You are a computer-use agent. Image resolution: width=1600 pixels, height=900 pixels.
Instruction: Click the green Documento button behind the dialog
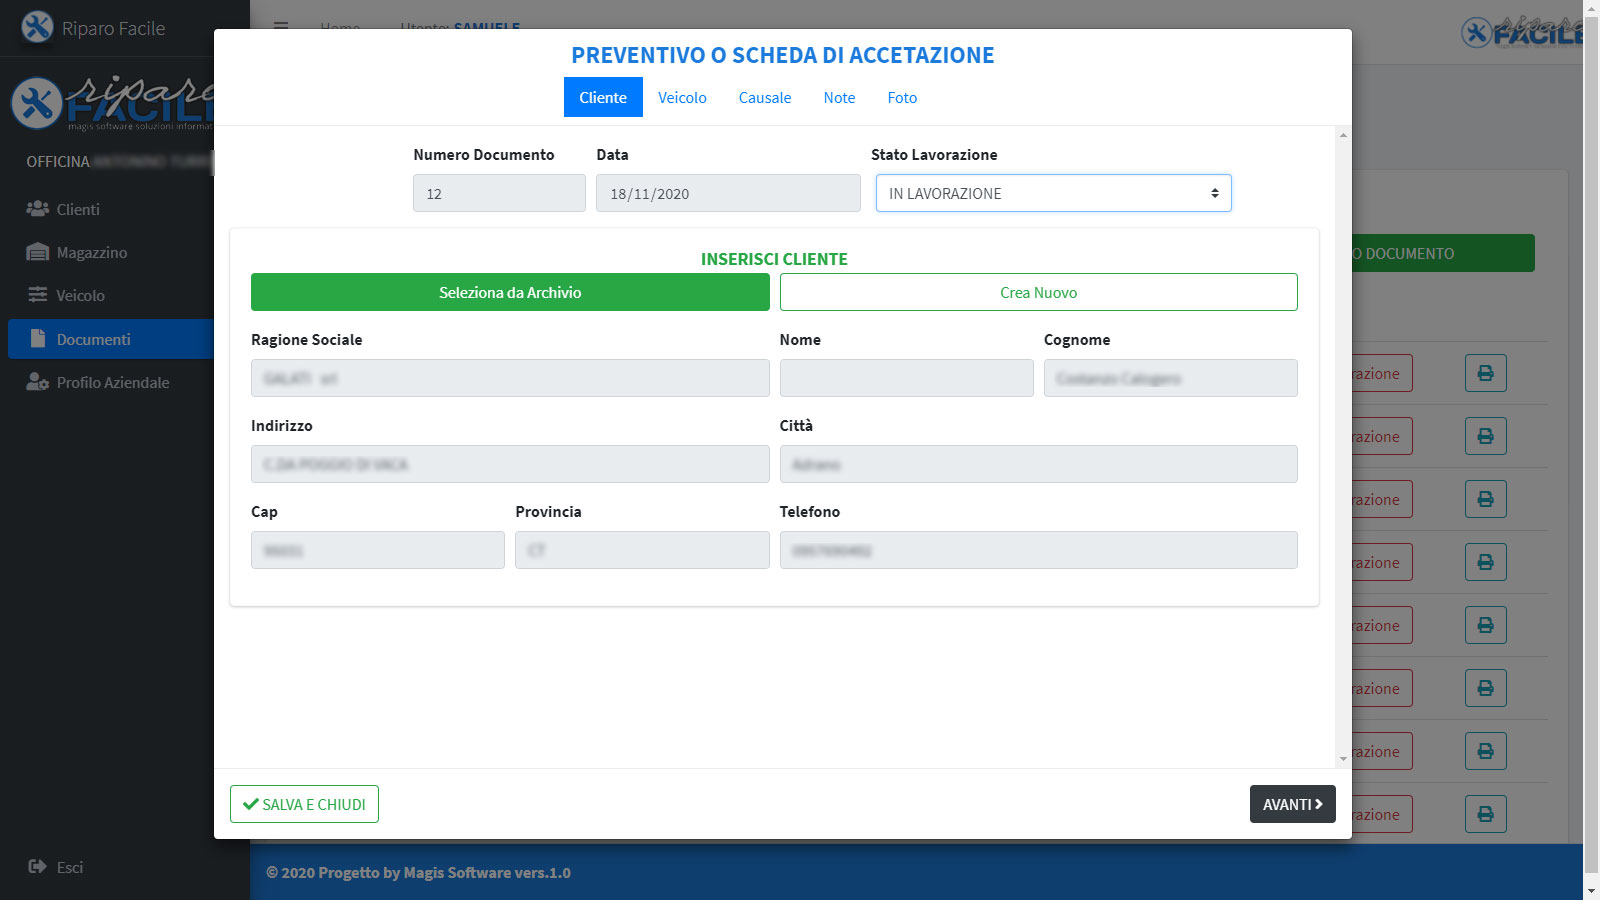click(1443, 253)
